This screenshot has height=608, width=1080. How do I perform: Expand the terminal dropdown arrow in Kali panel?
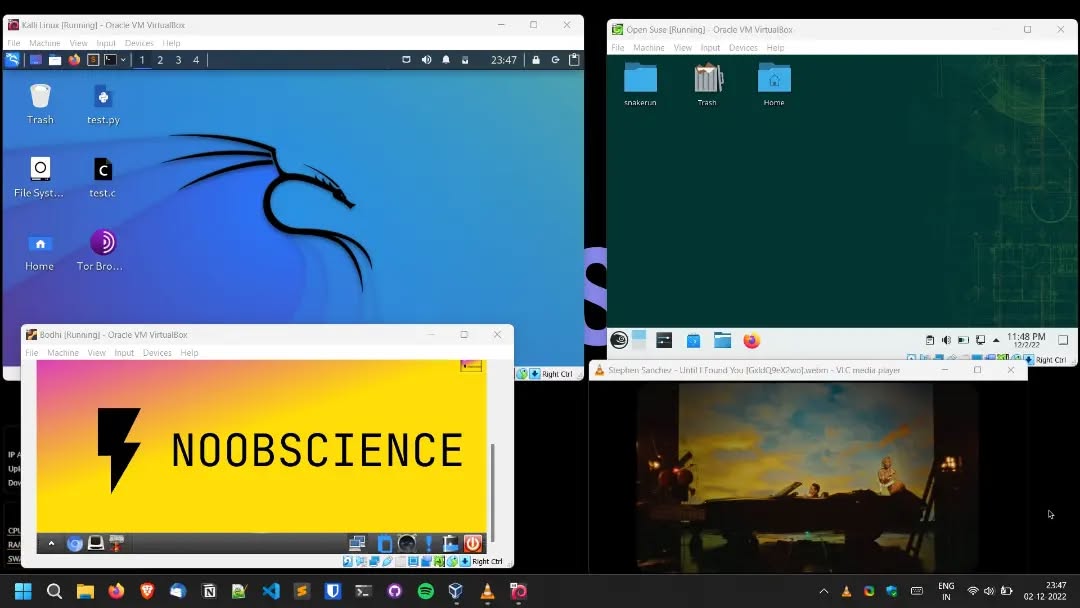tap(123, 60)
